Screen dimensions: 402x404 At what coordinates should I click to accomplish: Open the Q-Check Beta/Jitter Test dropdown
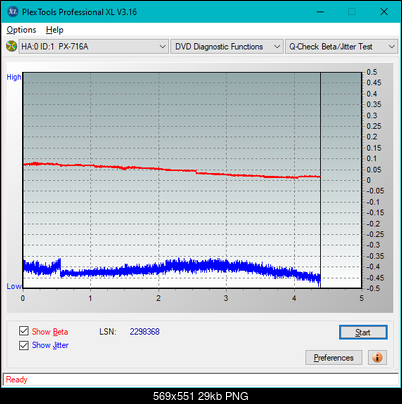click(x=341, y=47)
